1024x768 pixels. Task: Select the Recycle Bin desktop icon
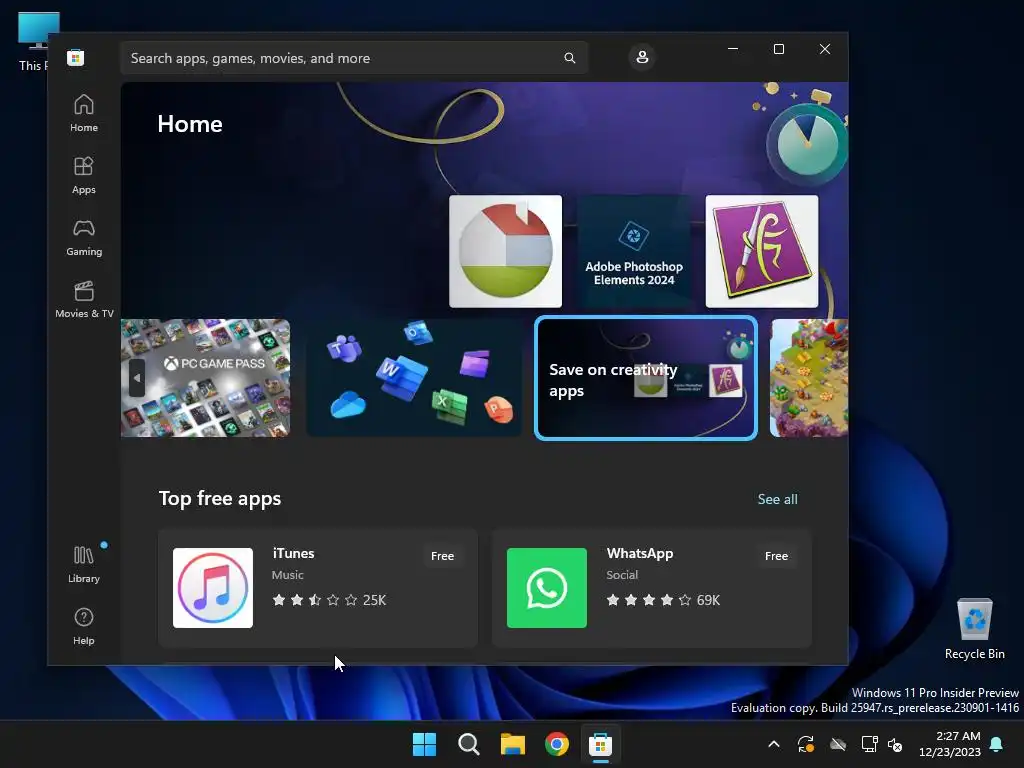(x=974, y=629)
